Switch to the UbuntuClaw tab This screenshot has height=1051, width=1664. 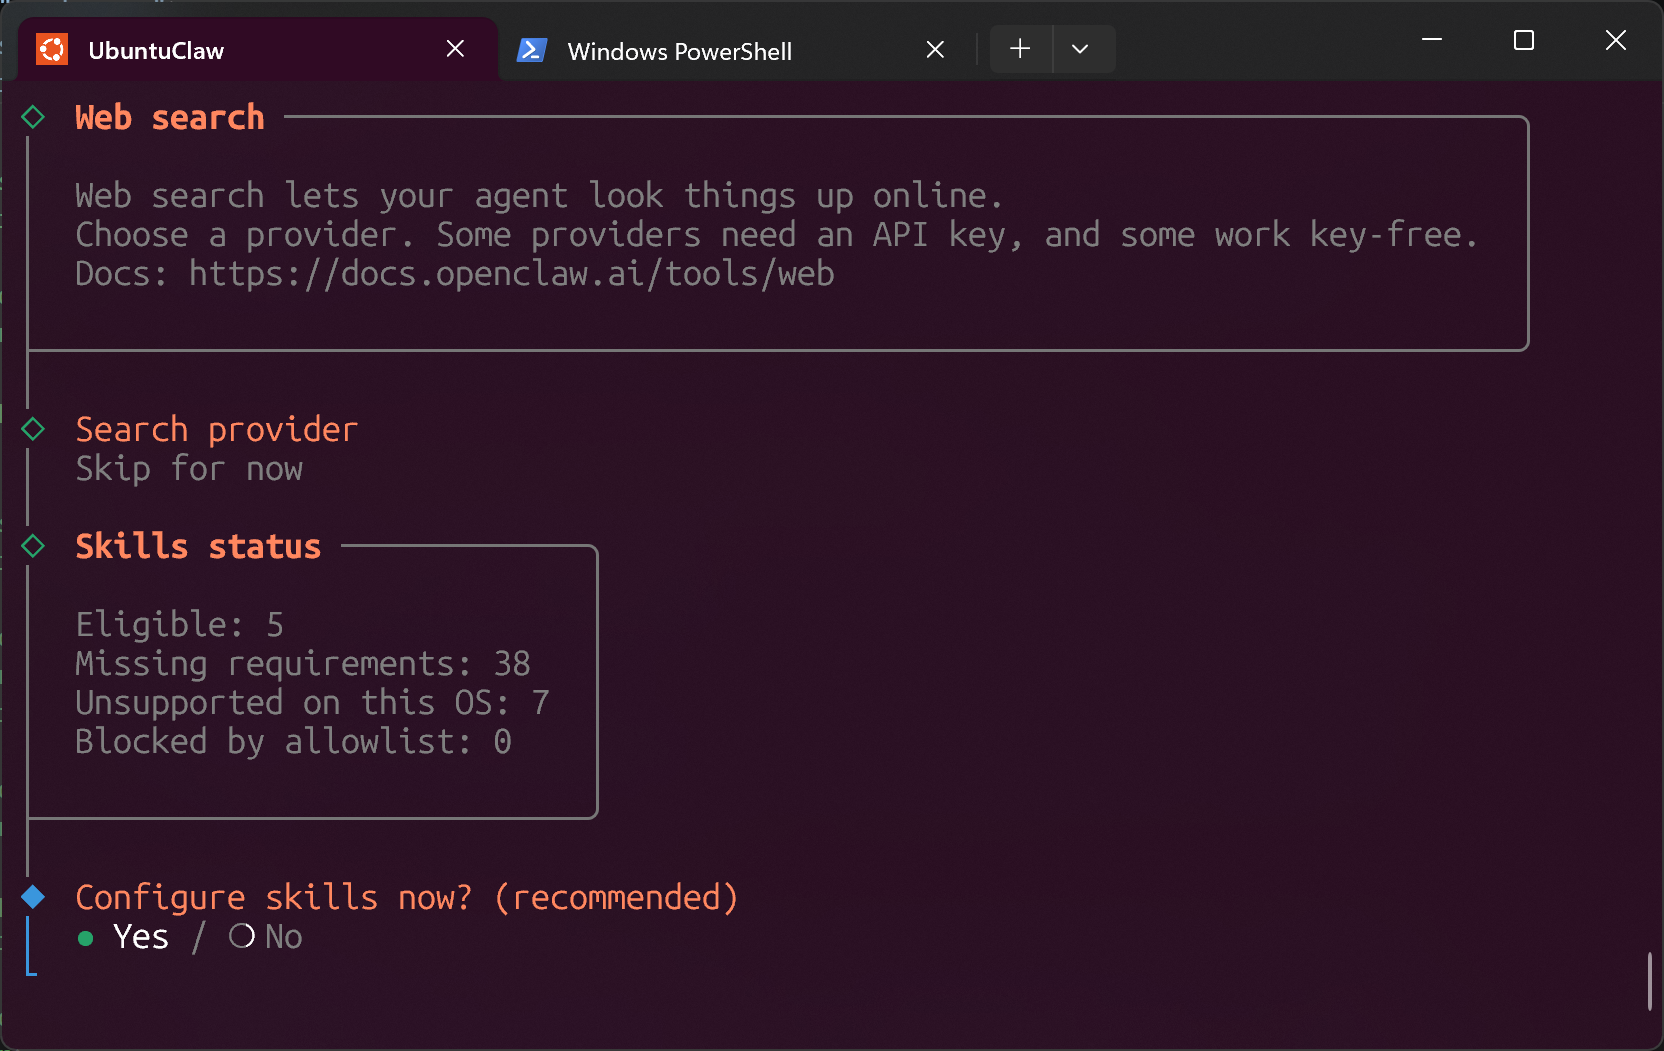(x=258, y=49)
